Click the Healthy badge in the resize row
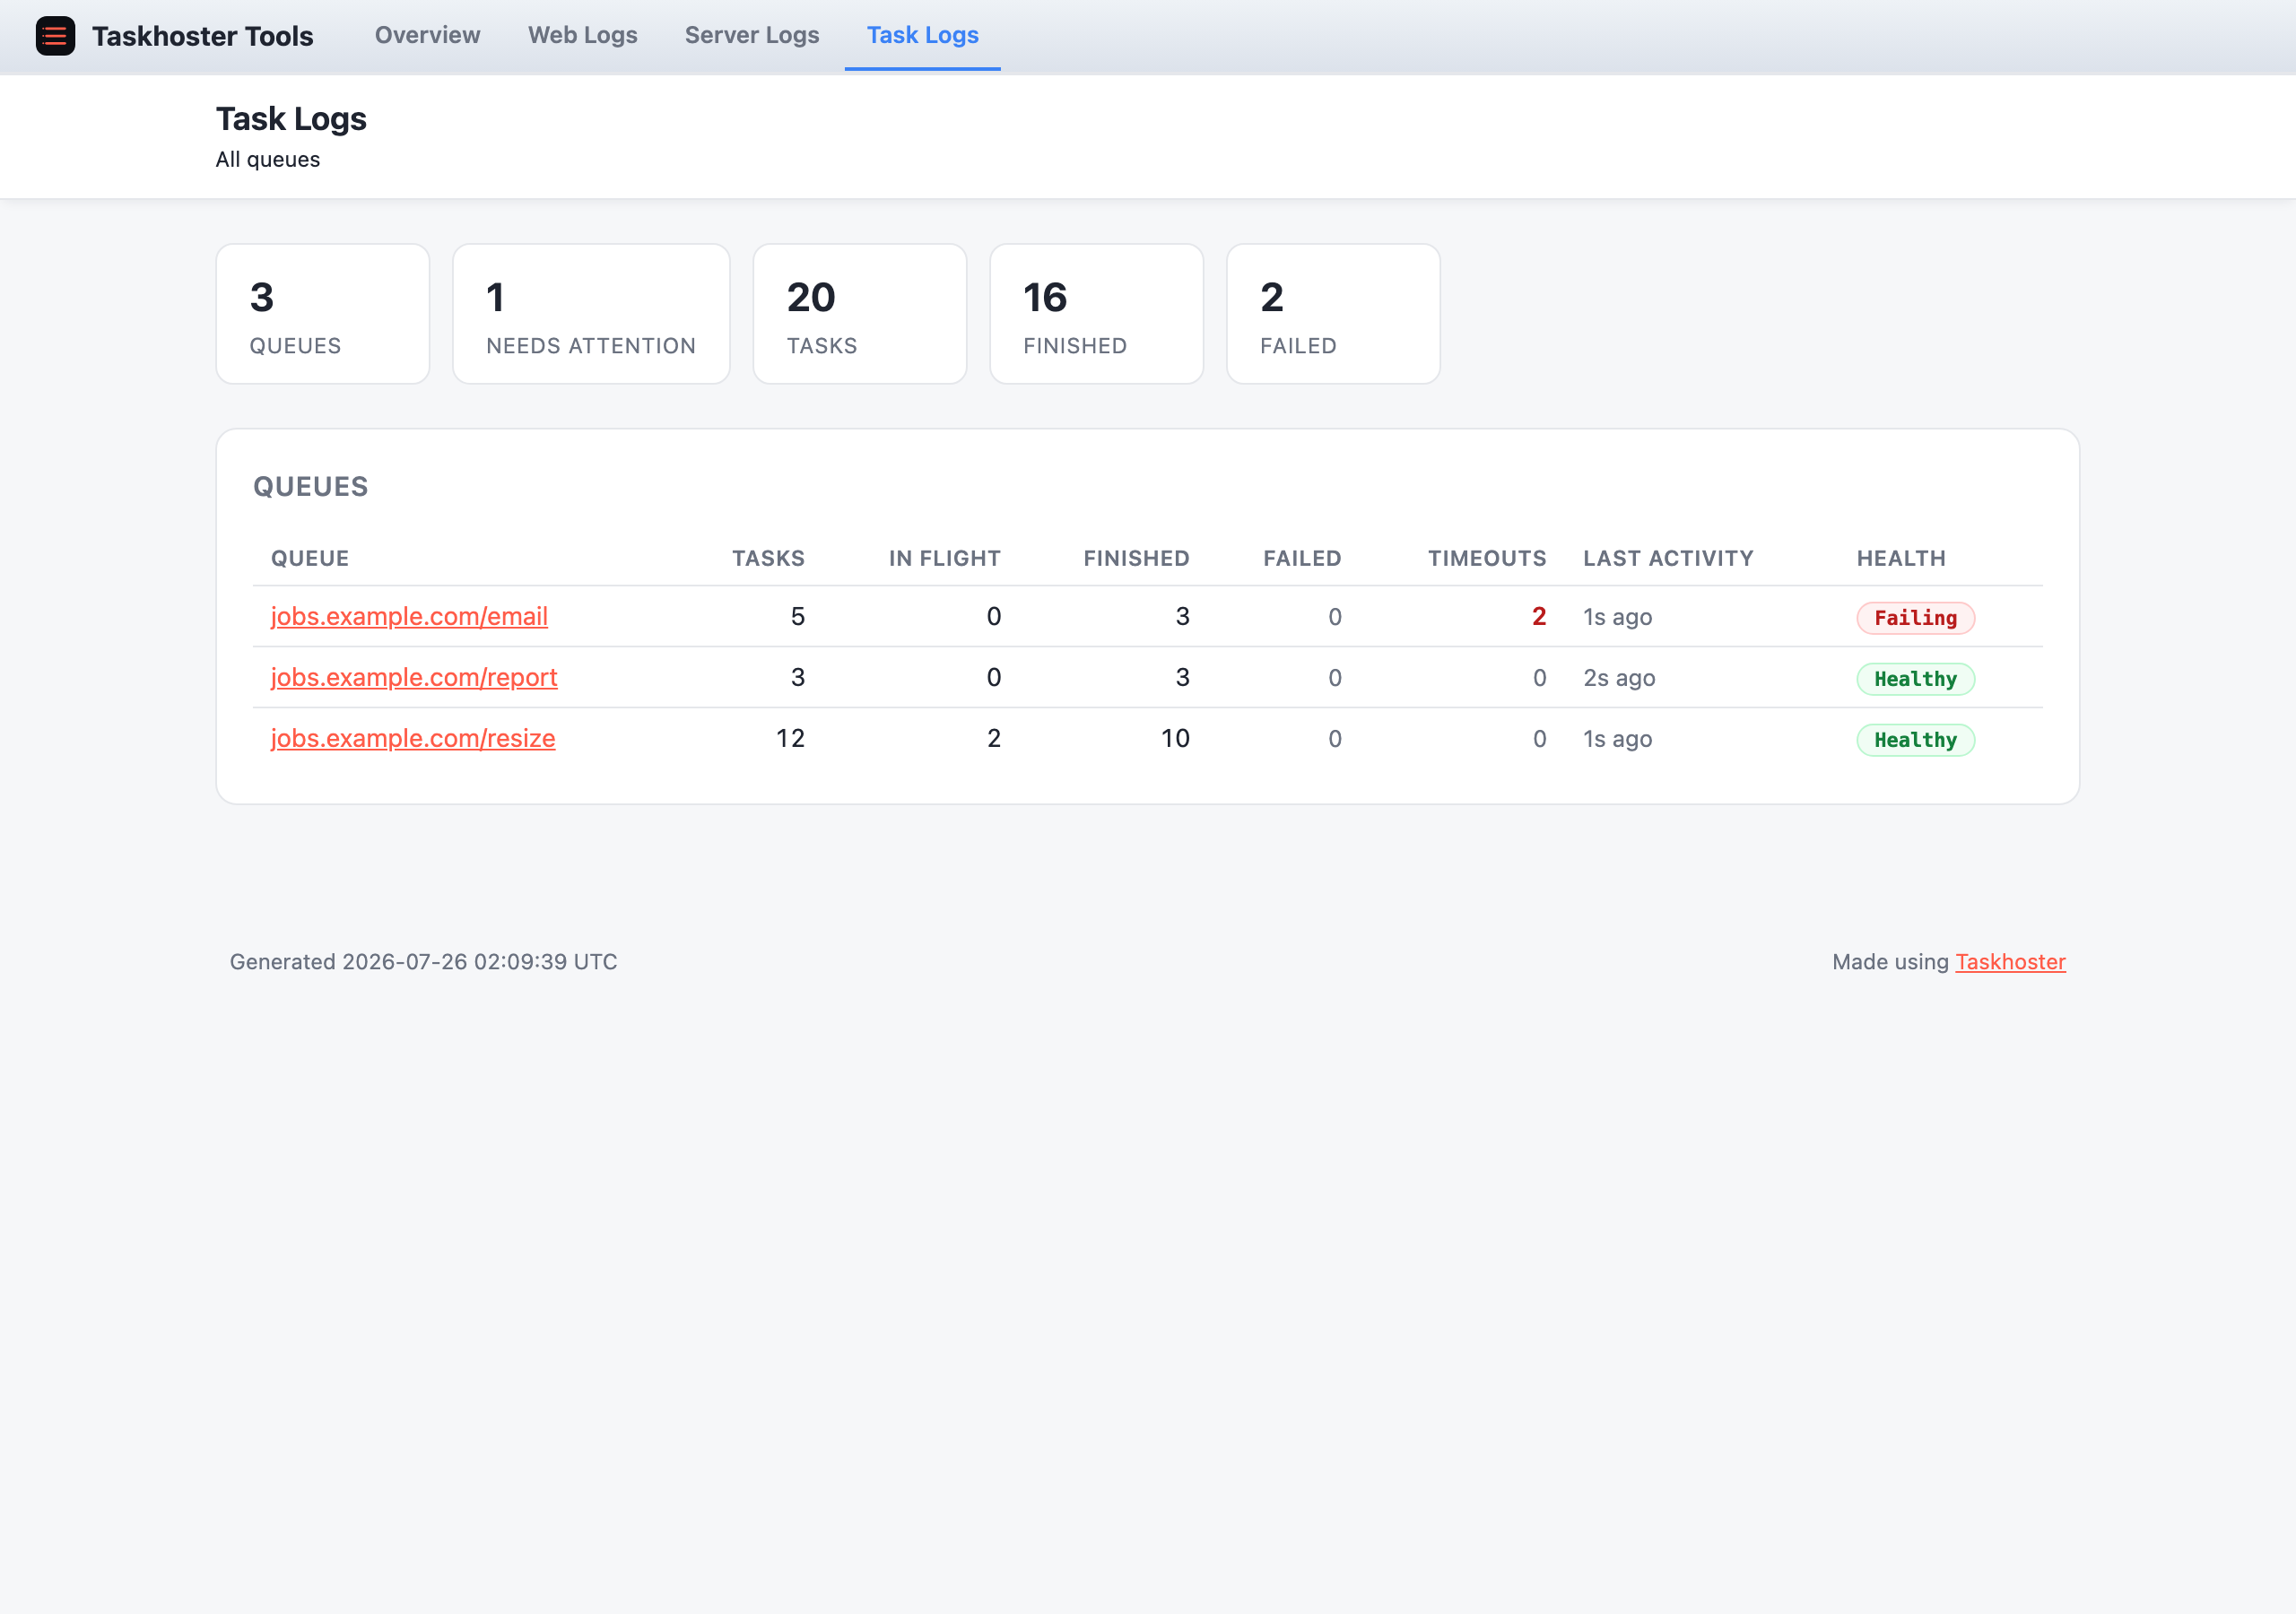 (1915, 740)
